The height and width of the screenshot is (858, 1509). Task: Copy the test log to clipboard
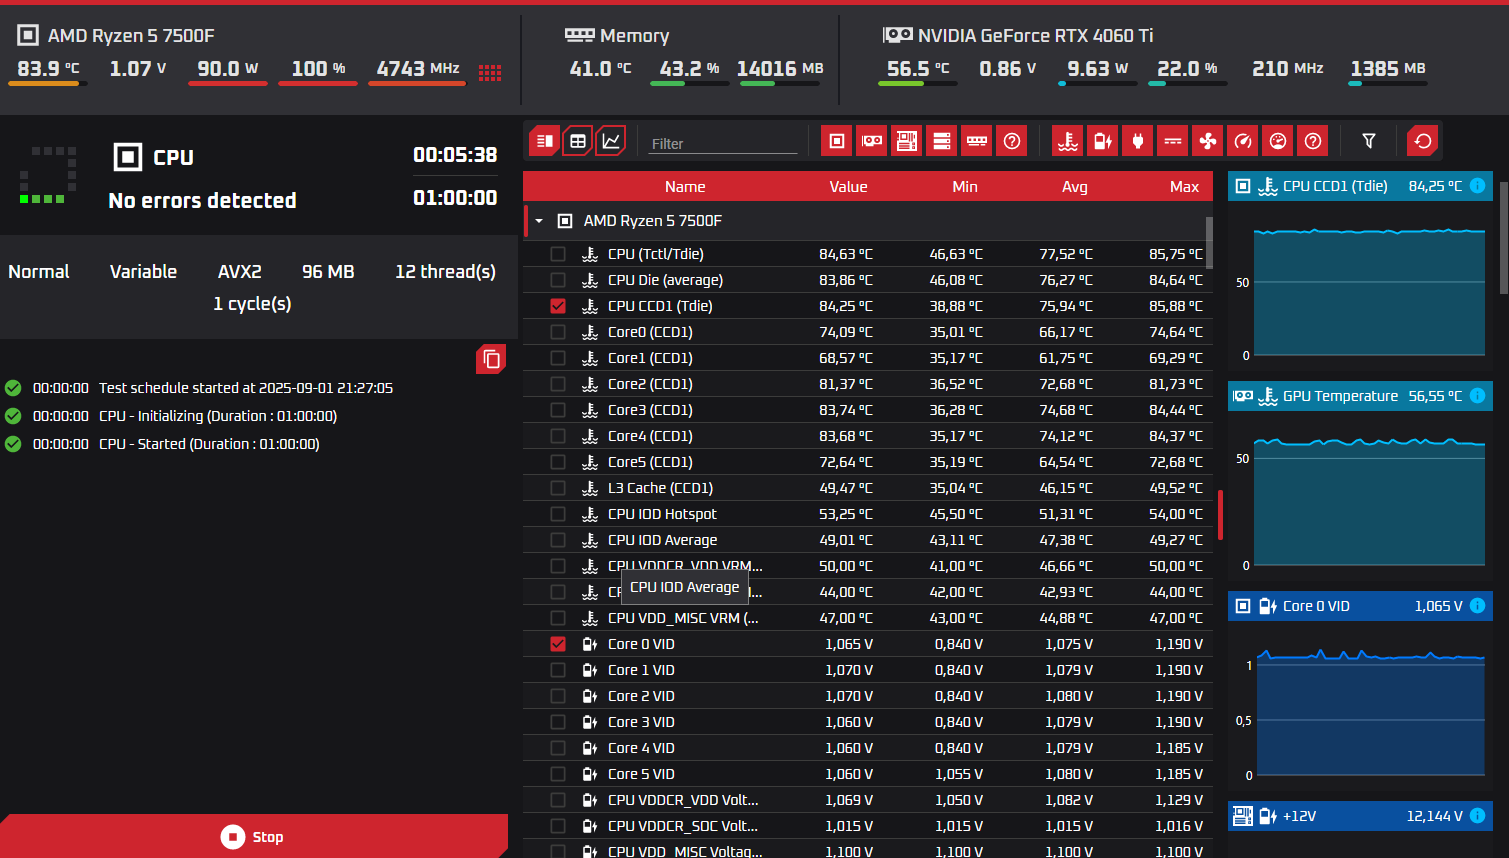tap(491, 359)
